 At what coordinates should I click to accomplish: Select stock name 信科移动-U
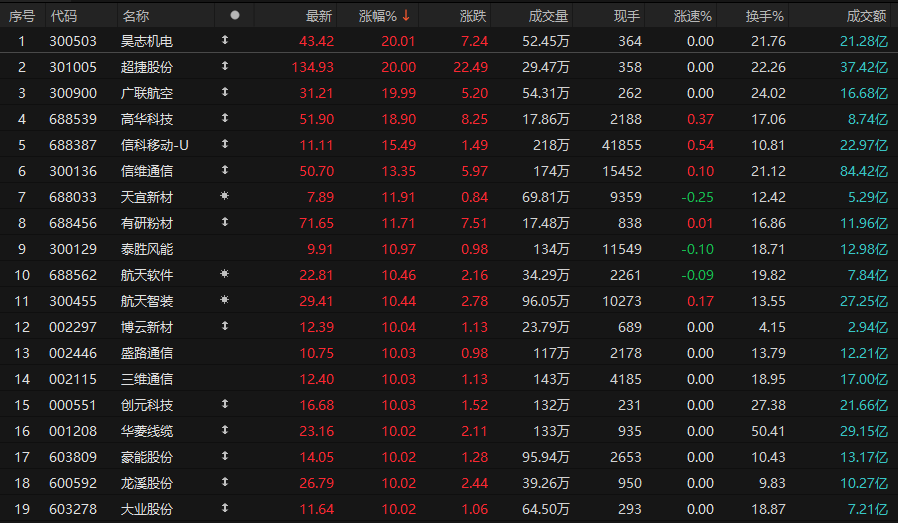pos(155,146)
